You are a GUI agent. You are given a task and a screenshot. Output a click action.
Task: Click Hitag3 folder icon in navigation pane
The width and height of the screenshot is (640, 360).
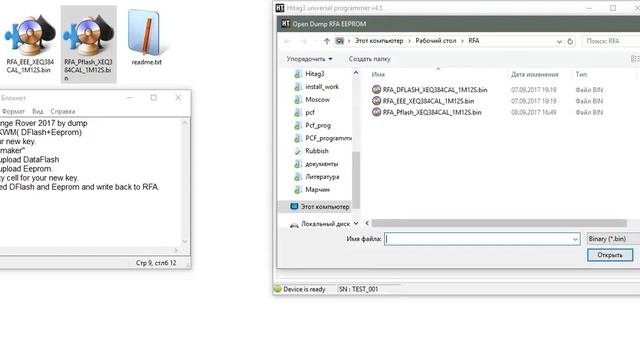[x=298, y=74]
